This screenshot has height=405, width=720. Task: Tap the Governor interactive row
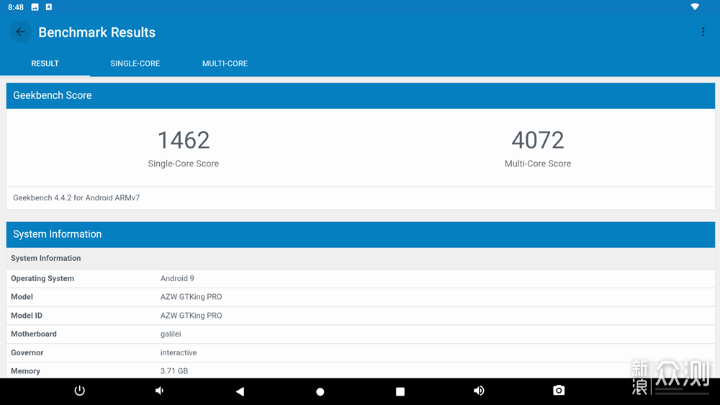click(x=360, y=352)
